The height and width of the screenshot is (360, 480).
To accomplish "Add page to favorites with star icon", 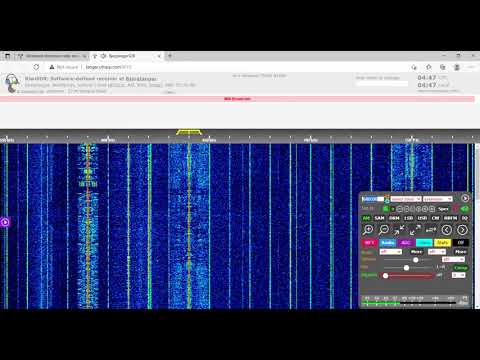I will [429, 67].
